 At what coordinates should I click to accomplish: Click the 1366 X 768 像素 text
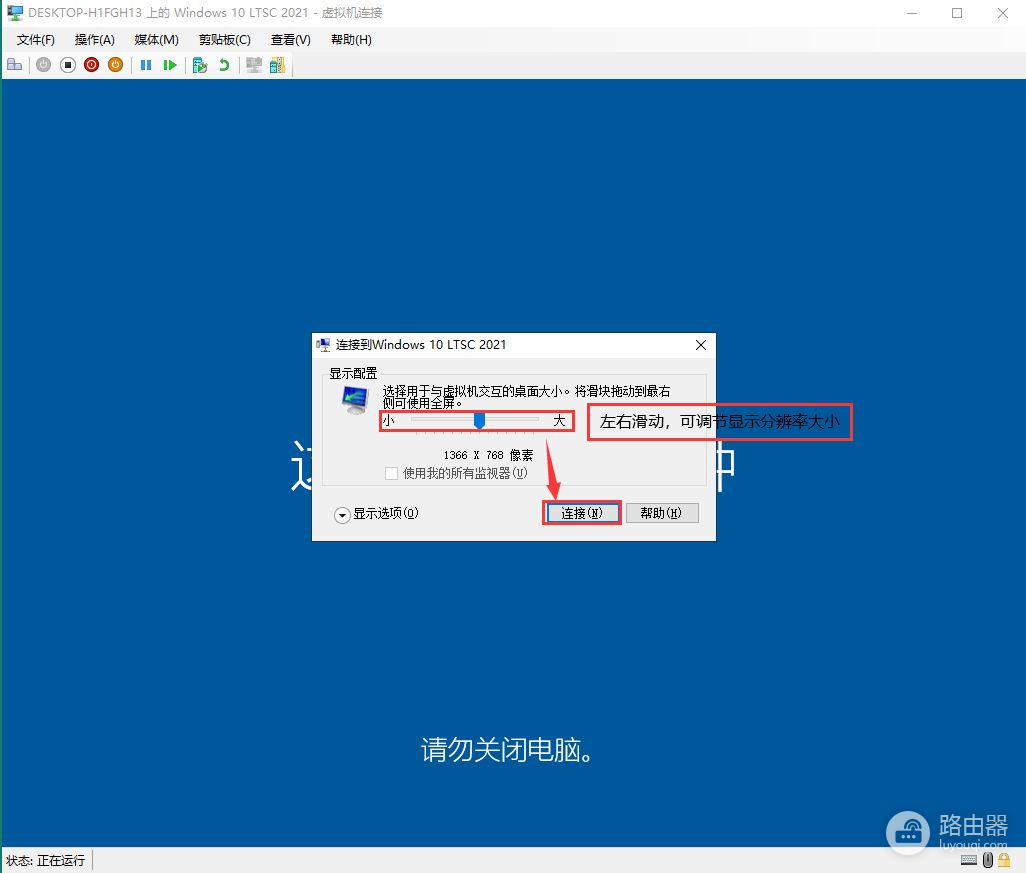pos(488,455)
